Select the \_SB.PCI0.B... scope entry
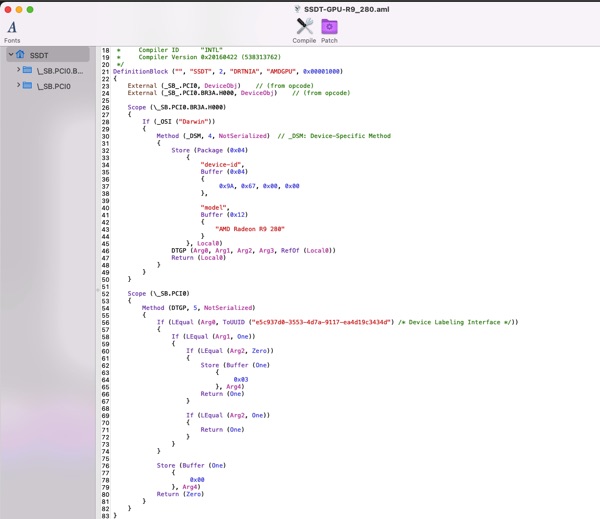The image size is (600, 519). (59, 71)
